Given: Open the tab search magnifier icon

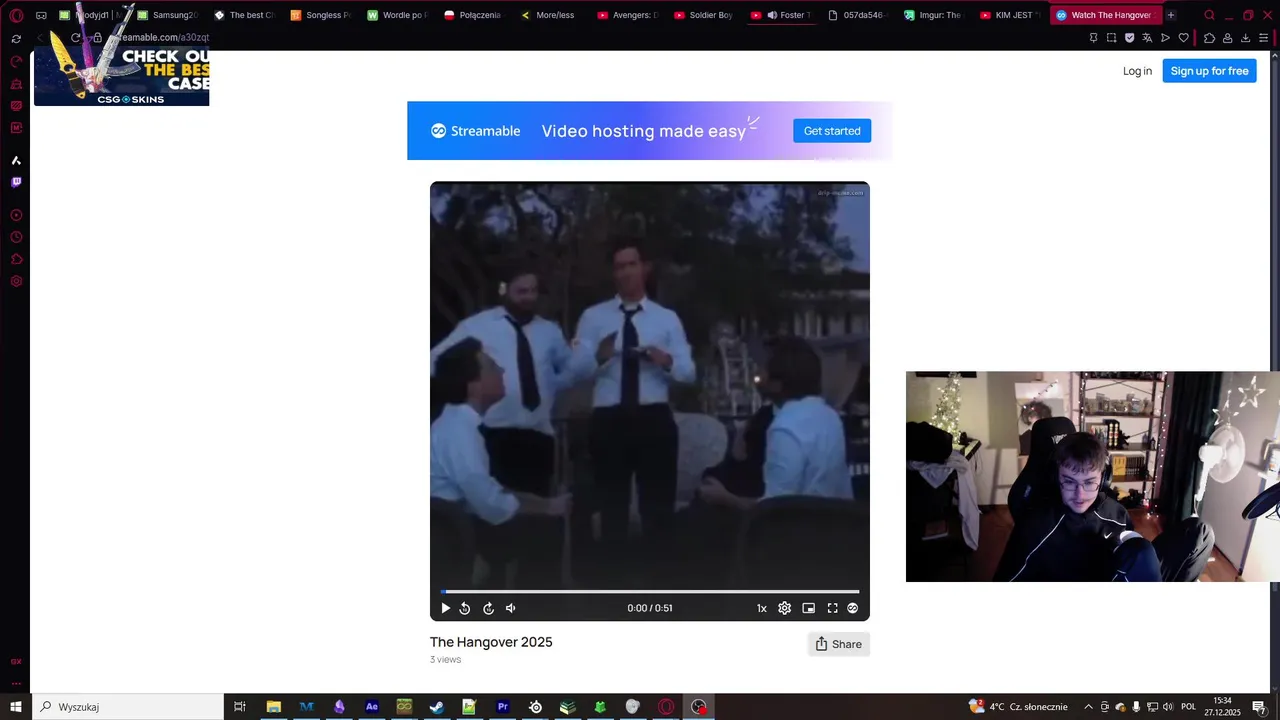Looking at the screenshot, I should [1209, 15].
